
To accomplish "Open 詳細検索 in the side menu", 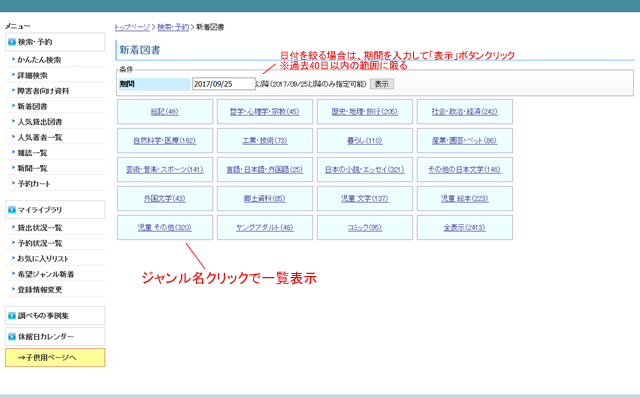I will pyautogui.click(x=32, y=76).
